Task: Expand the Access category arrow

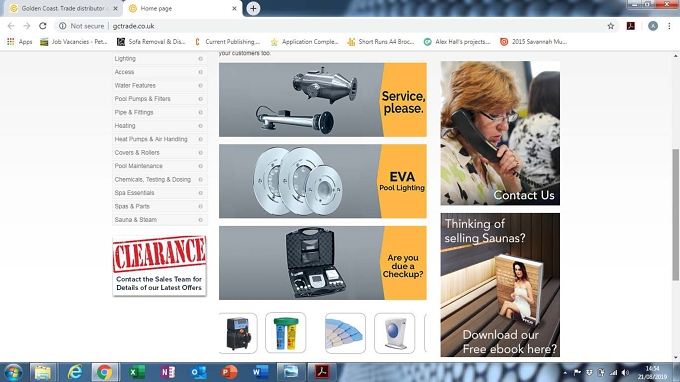Action: (x=200, y=72)
